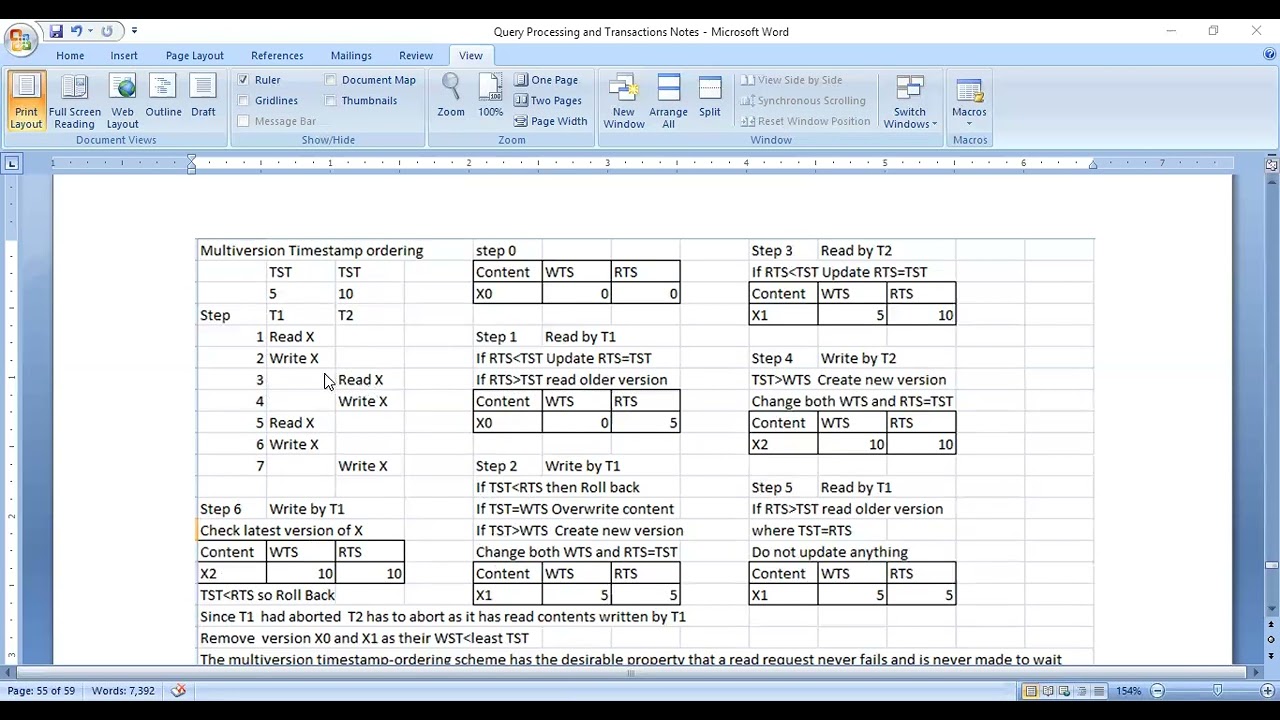Select Print Layout in status bar
The width and height of the screenshot is (1280, 720).
(x=1031, y=691)
